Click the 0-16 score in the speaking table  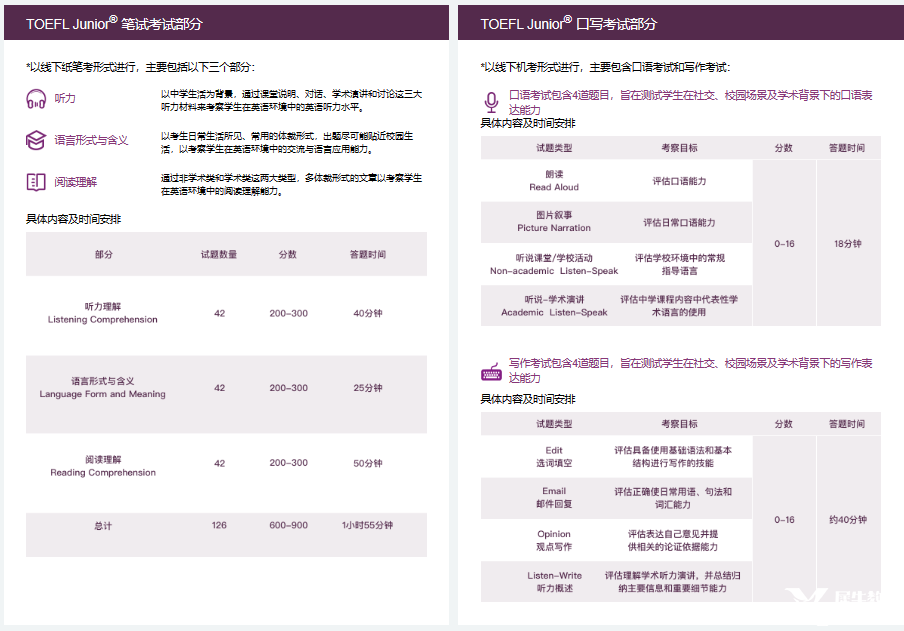(x=784, y=244)
